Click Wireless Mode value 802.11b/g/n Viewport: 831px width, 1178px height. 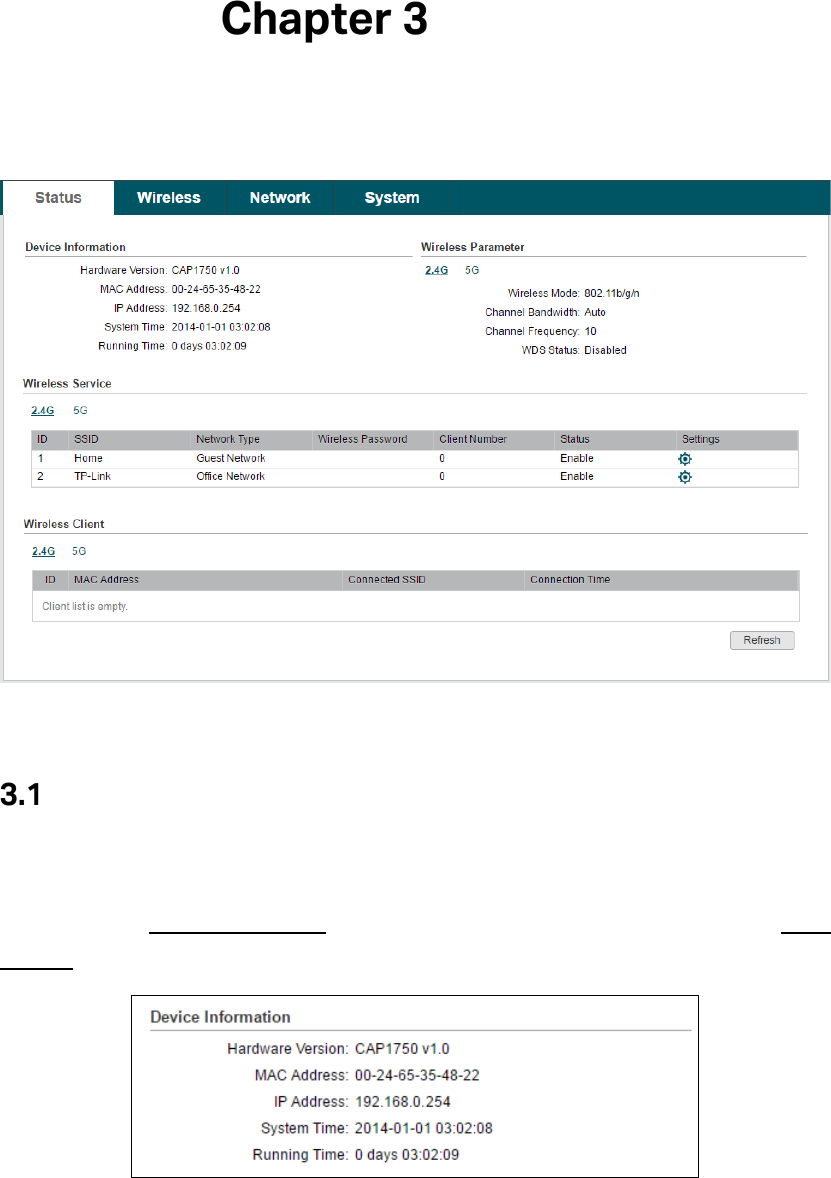coord(612,294)
